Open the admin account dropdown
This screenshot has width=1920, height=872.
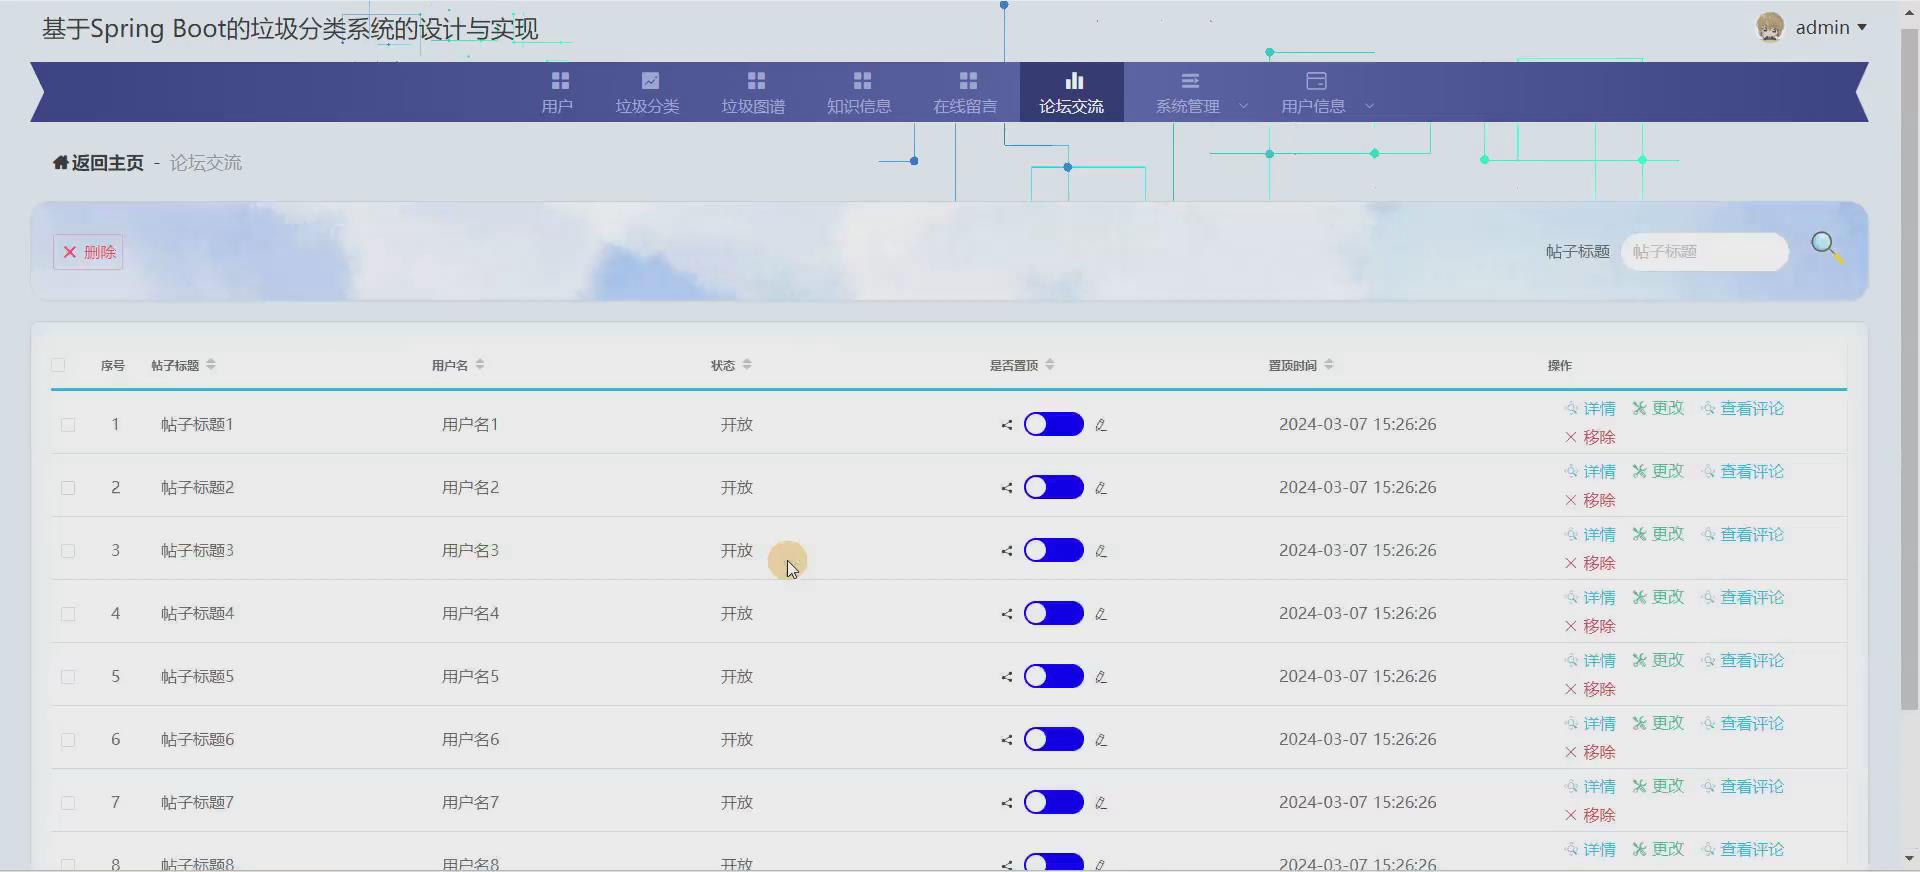[1830, 28]
